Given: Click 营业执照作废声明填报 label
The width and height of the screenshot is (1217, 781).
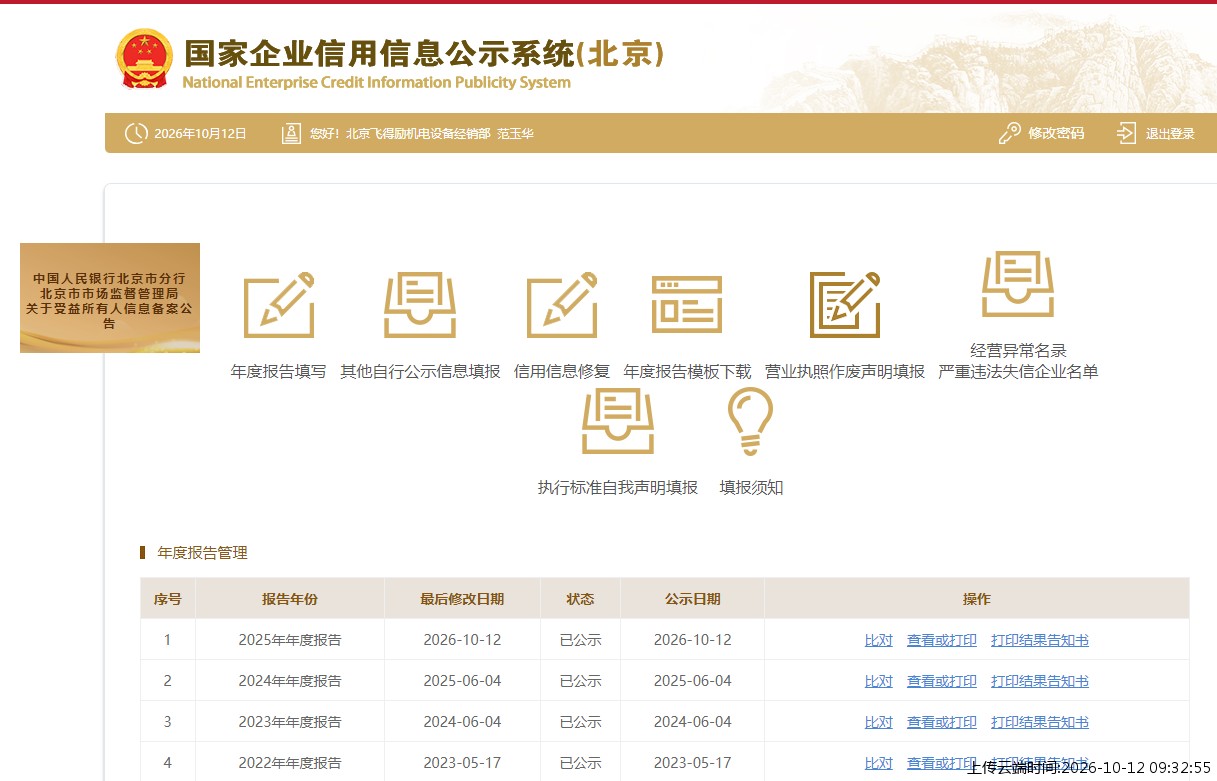Looking at the screenshot, I should tap(845, 372).
